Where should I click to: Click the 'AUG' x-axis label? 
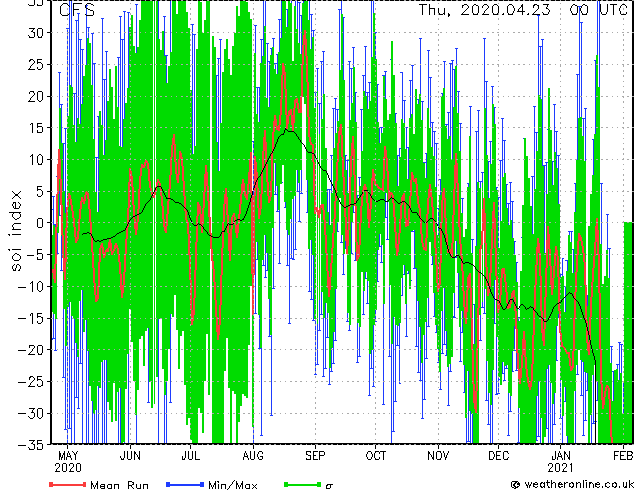[x=253, y=456]
